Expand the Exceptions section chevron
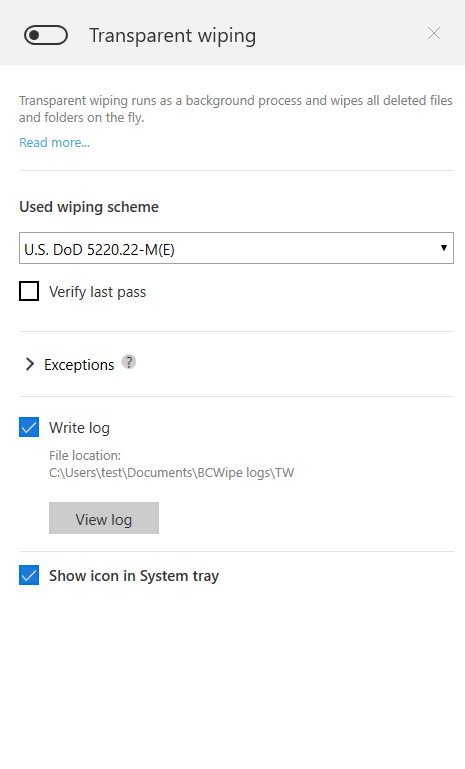This screenshot has height=769, width=465. (x=30, y=364)
